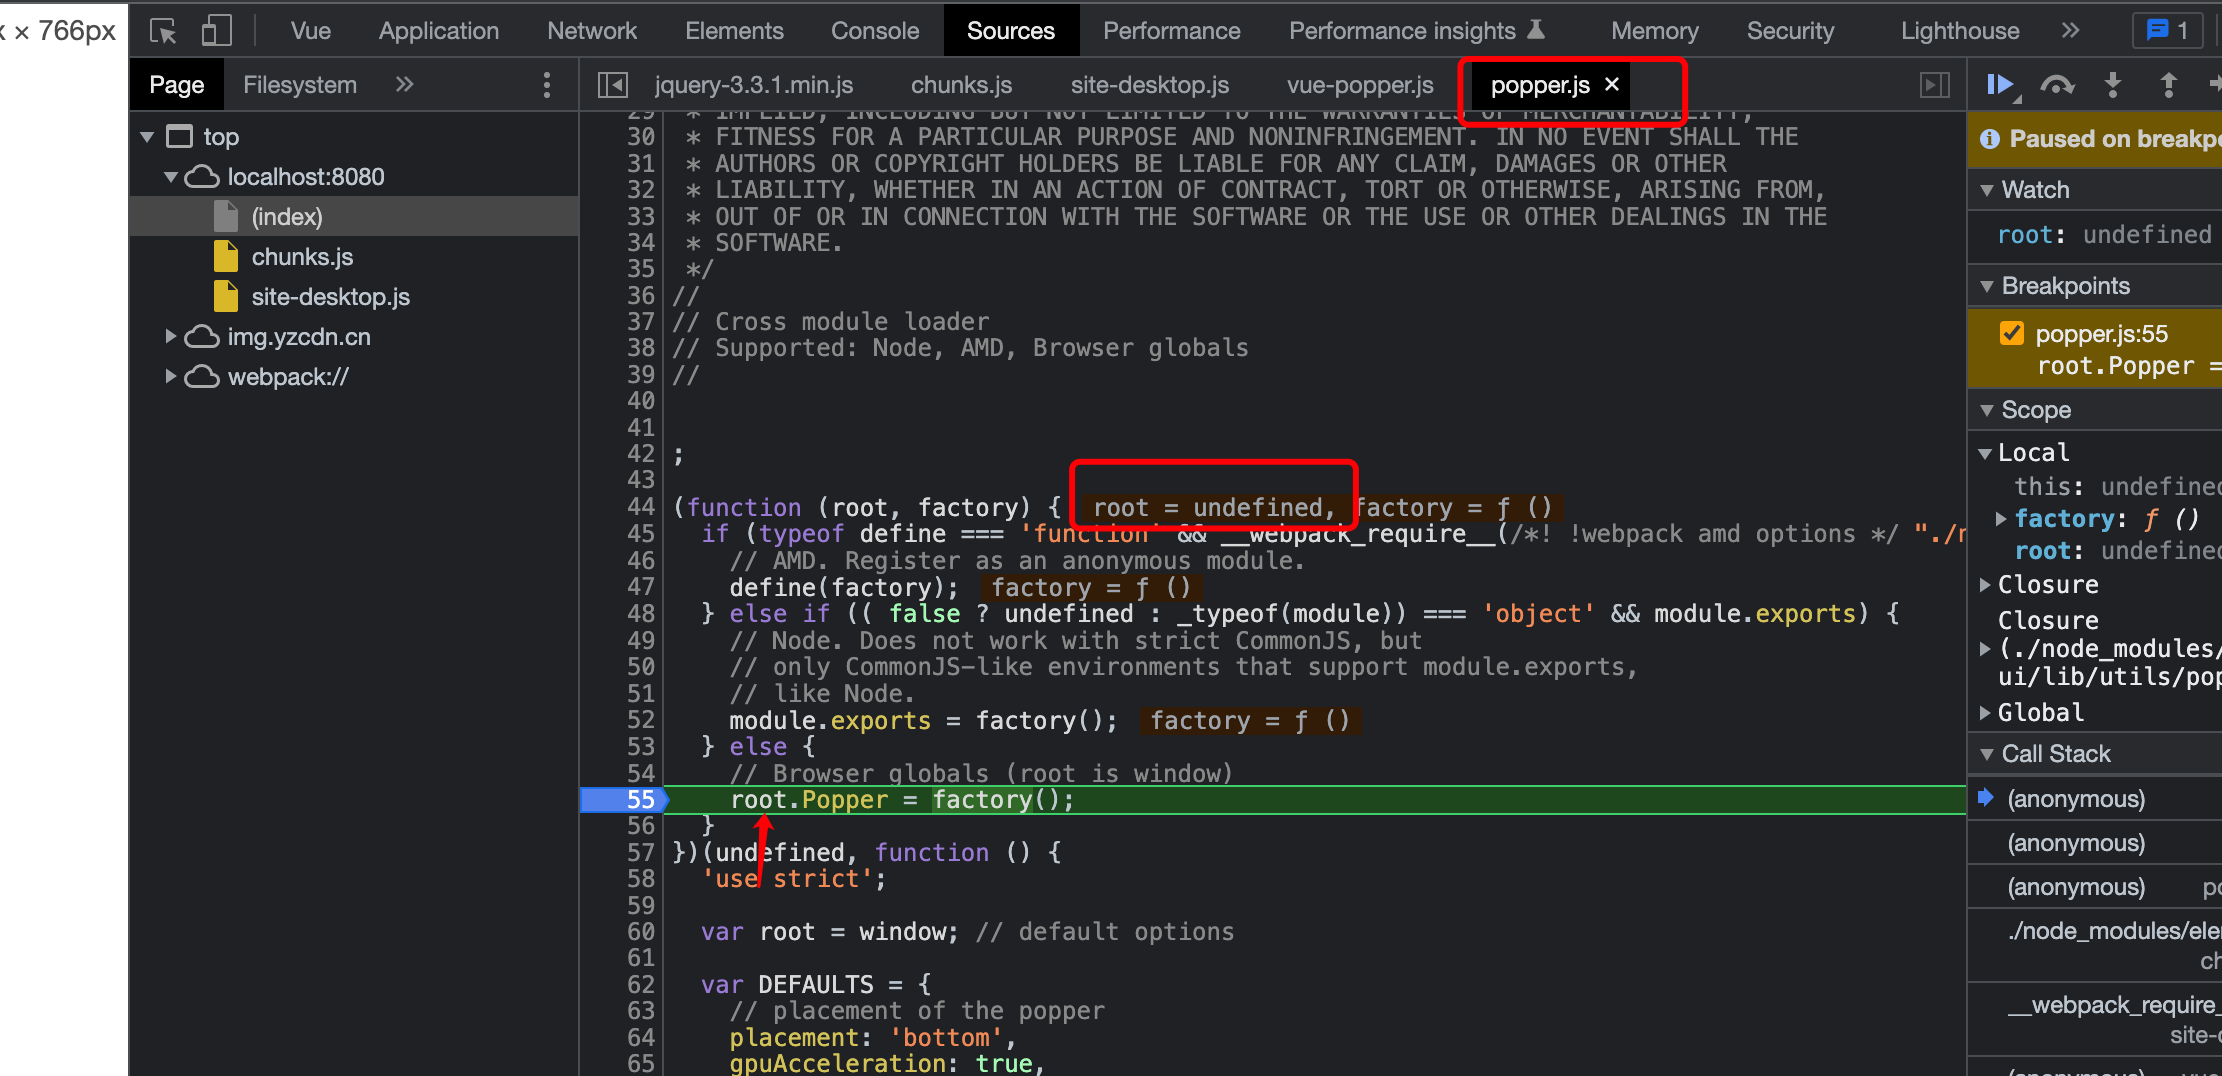Resume script execution button

(x=2001, y=85)
